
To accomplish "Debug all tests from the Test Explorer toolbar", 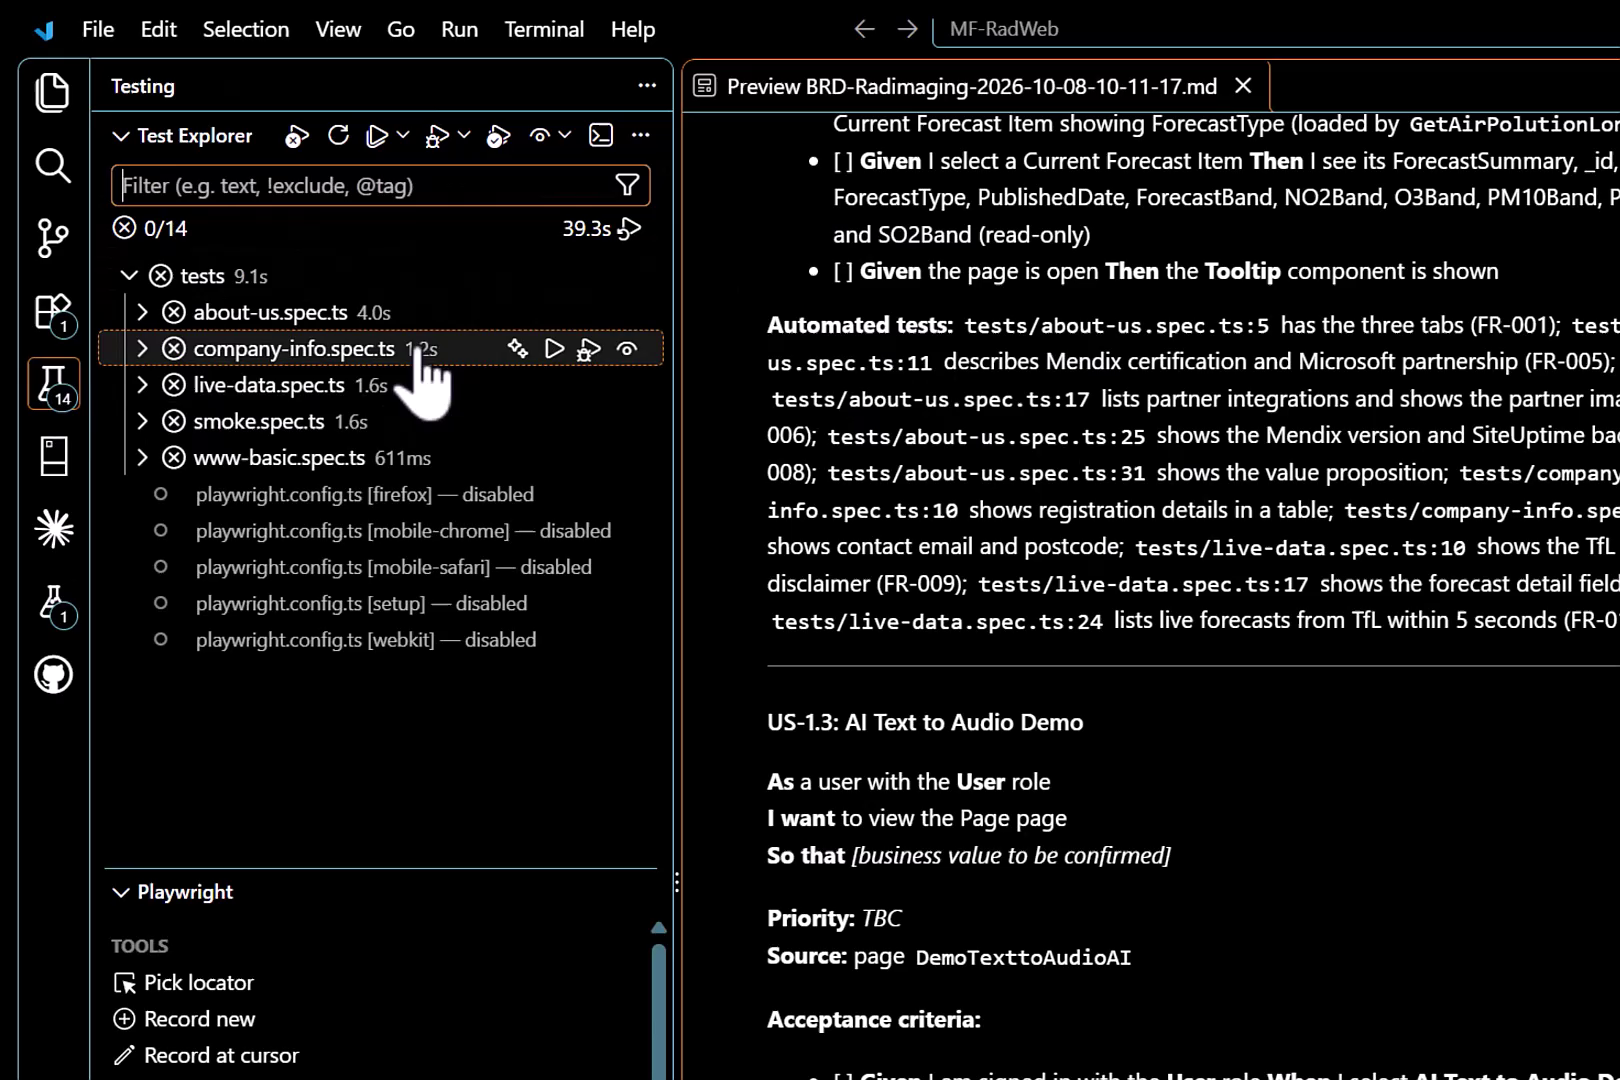I will (437, 136).
